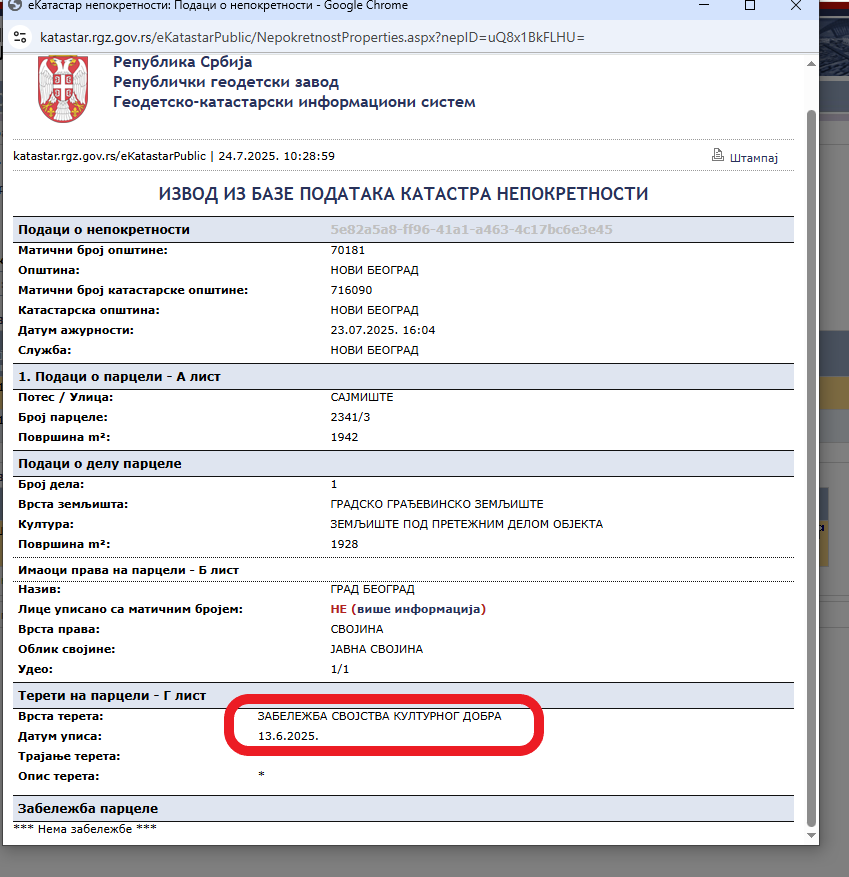
Task: Click the Штампај print link
Action: coord(753,158)
